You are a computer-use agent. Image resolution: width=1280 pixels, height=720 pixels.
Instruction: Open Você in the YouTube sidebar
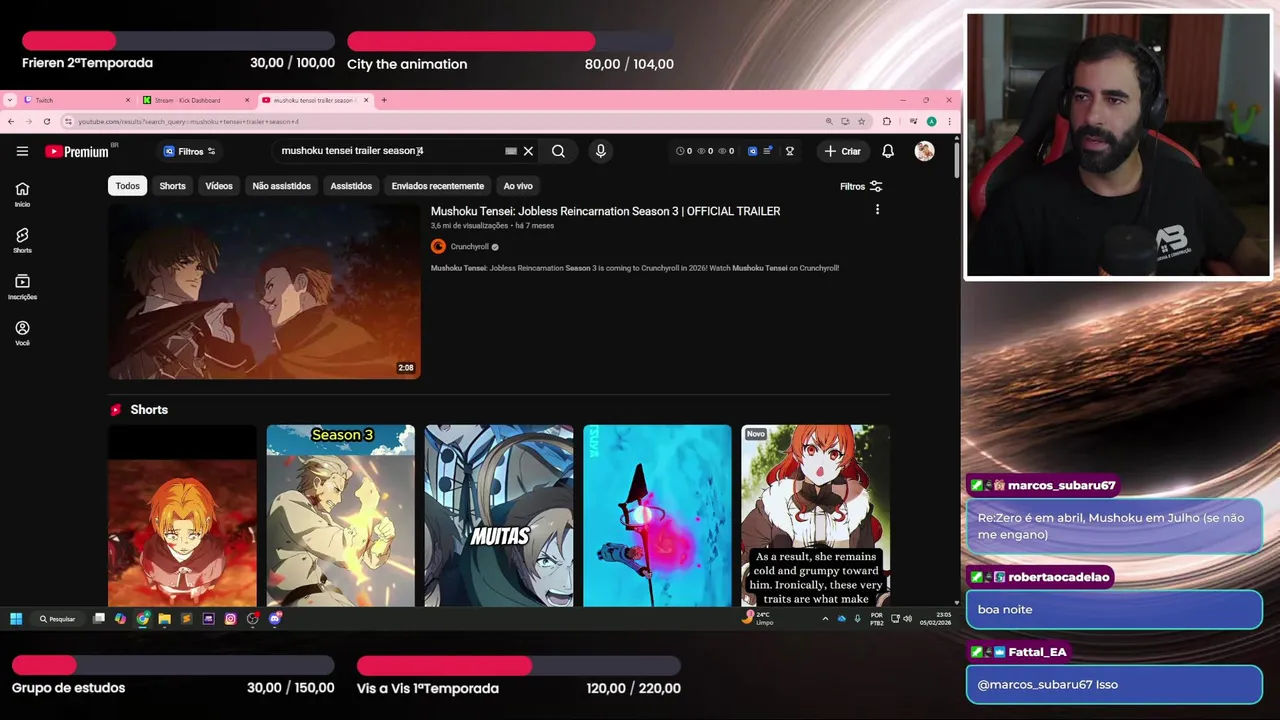point(22,333)
